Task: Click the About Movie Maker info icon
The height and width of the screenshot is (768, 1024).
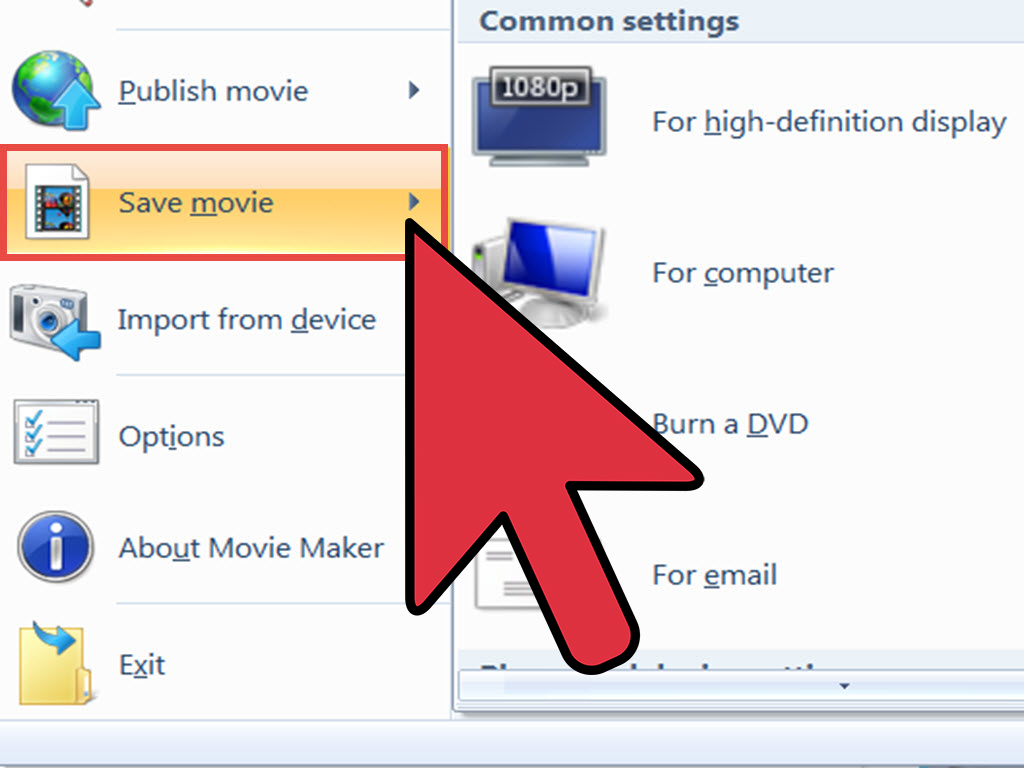Action: pos(56,546)
